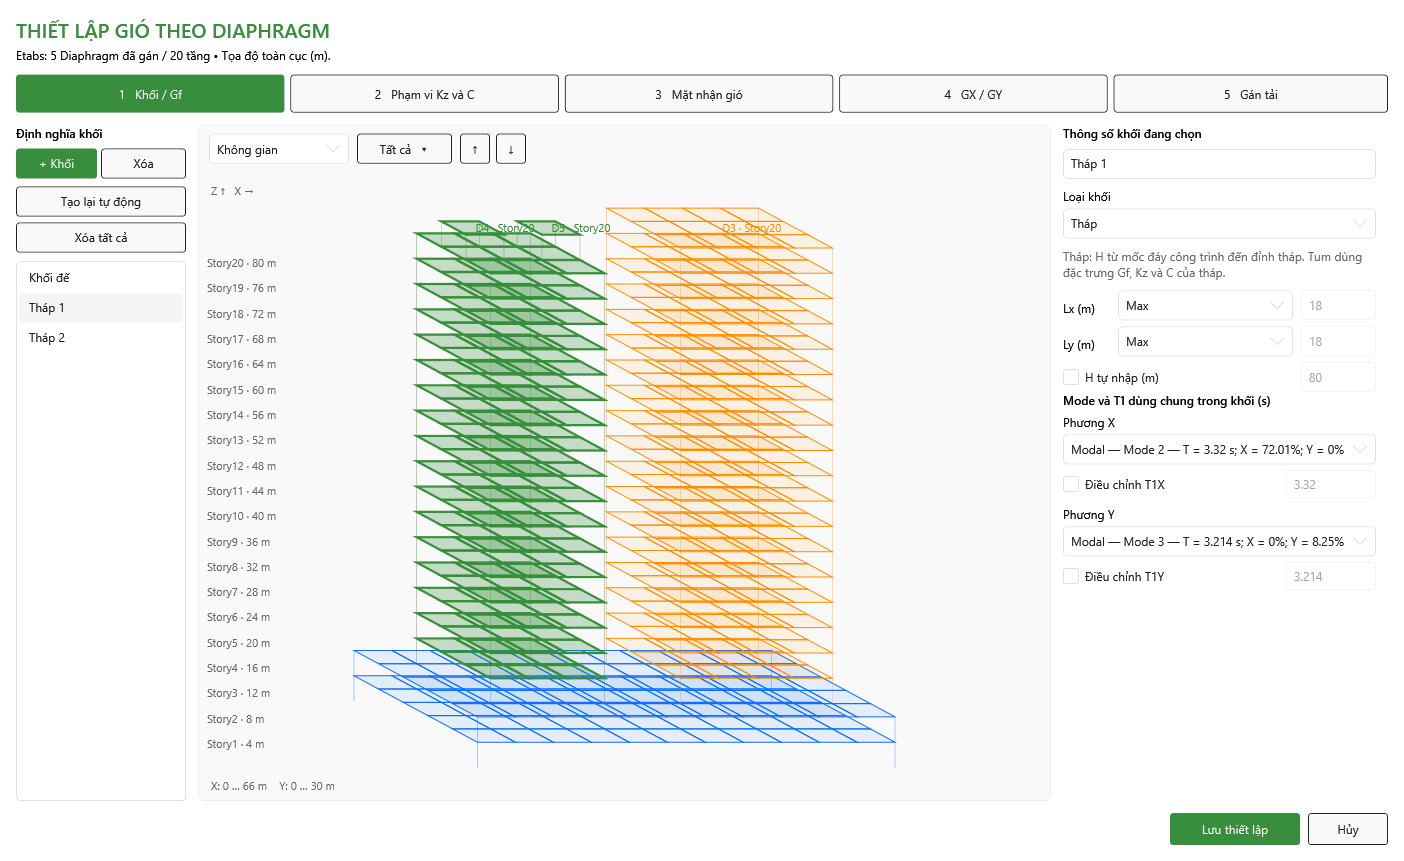Select Tháp 1 in block list

[101, 308]
